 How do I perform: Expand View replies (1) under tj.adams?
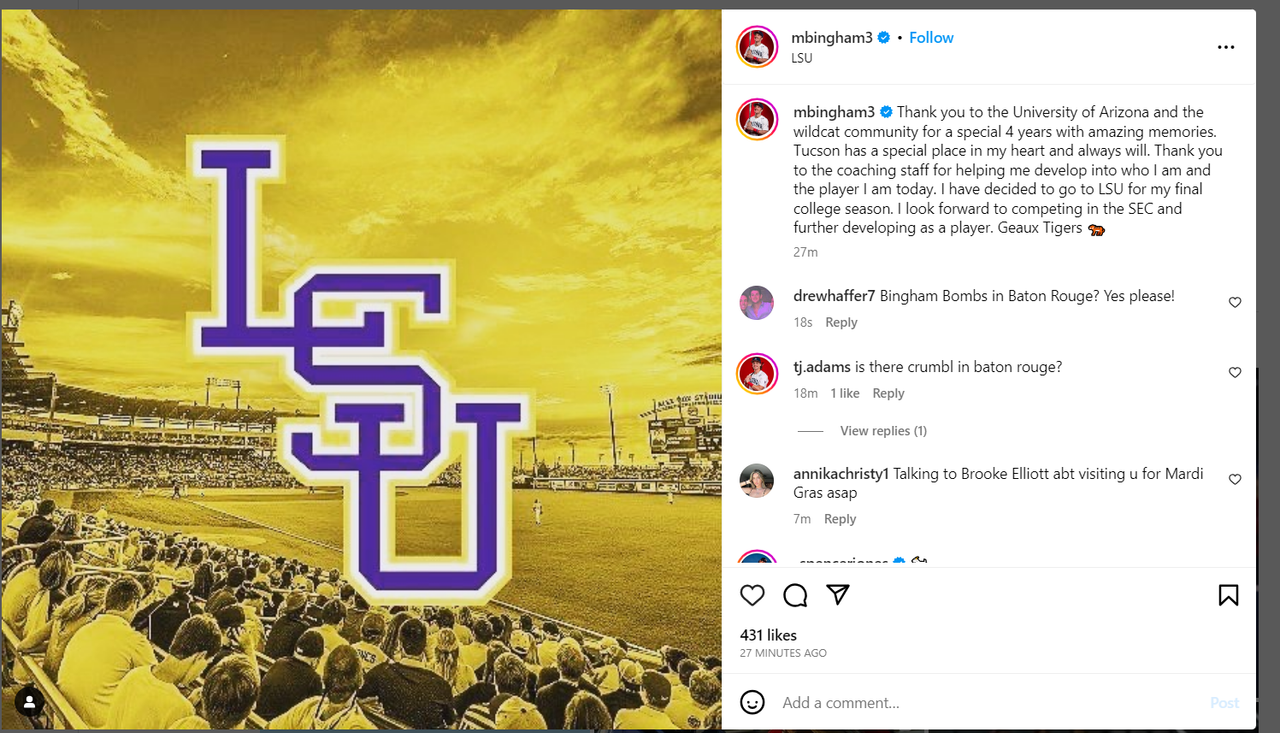click(x=883, y=431)
